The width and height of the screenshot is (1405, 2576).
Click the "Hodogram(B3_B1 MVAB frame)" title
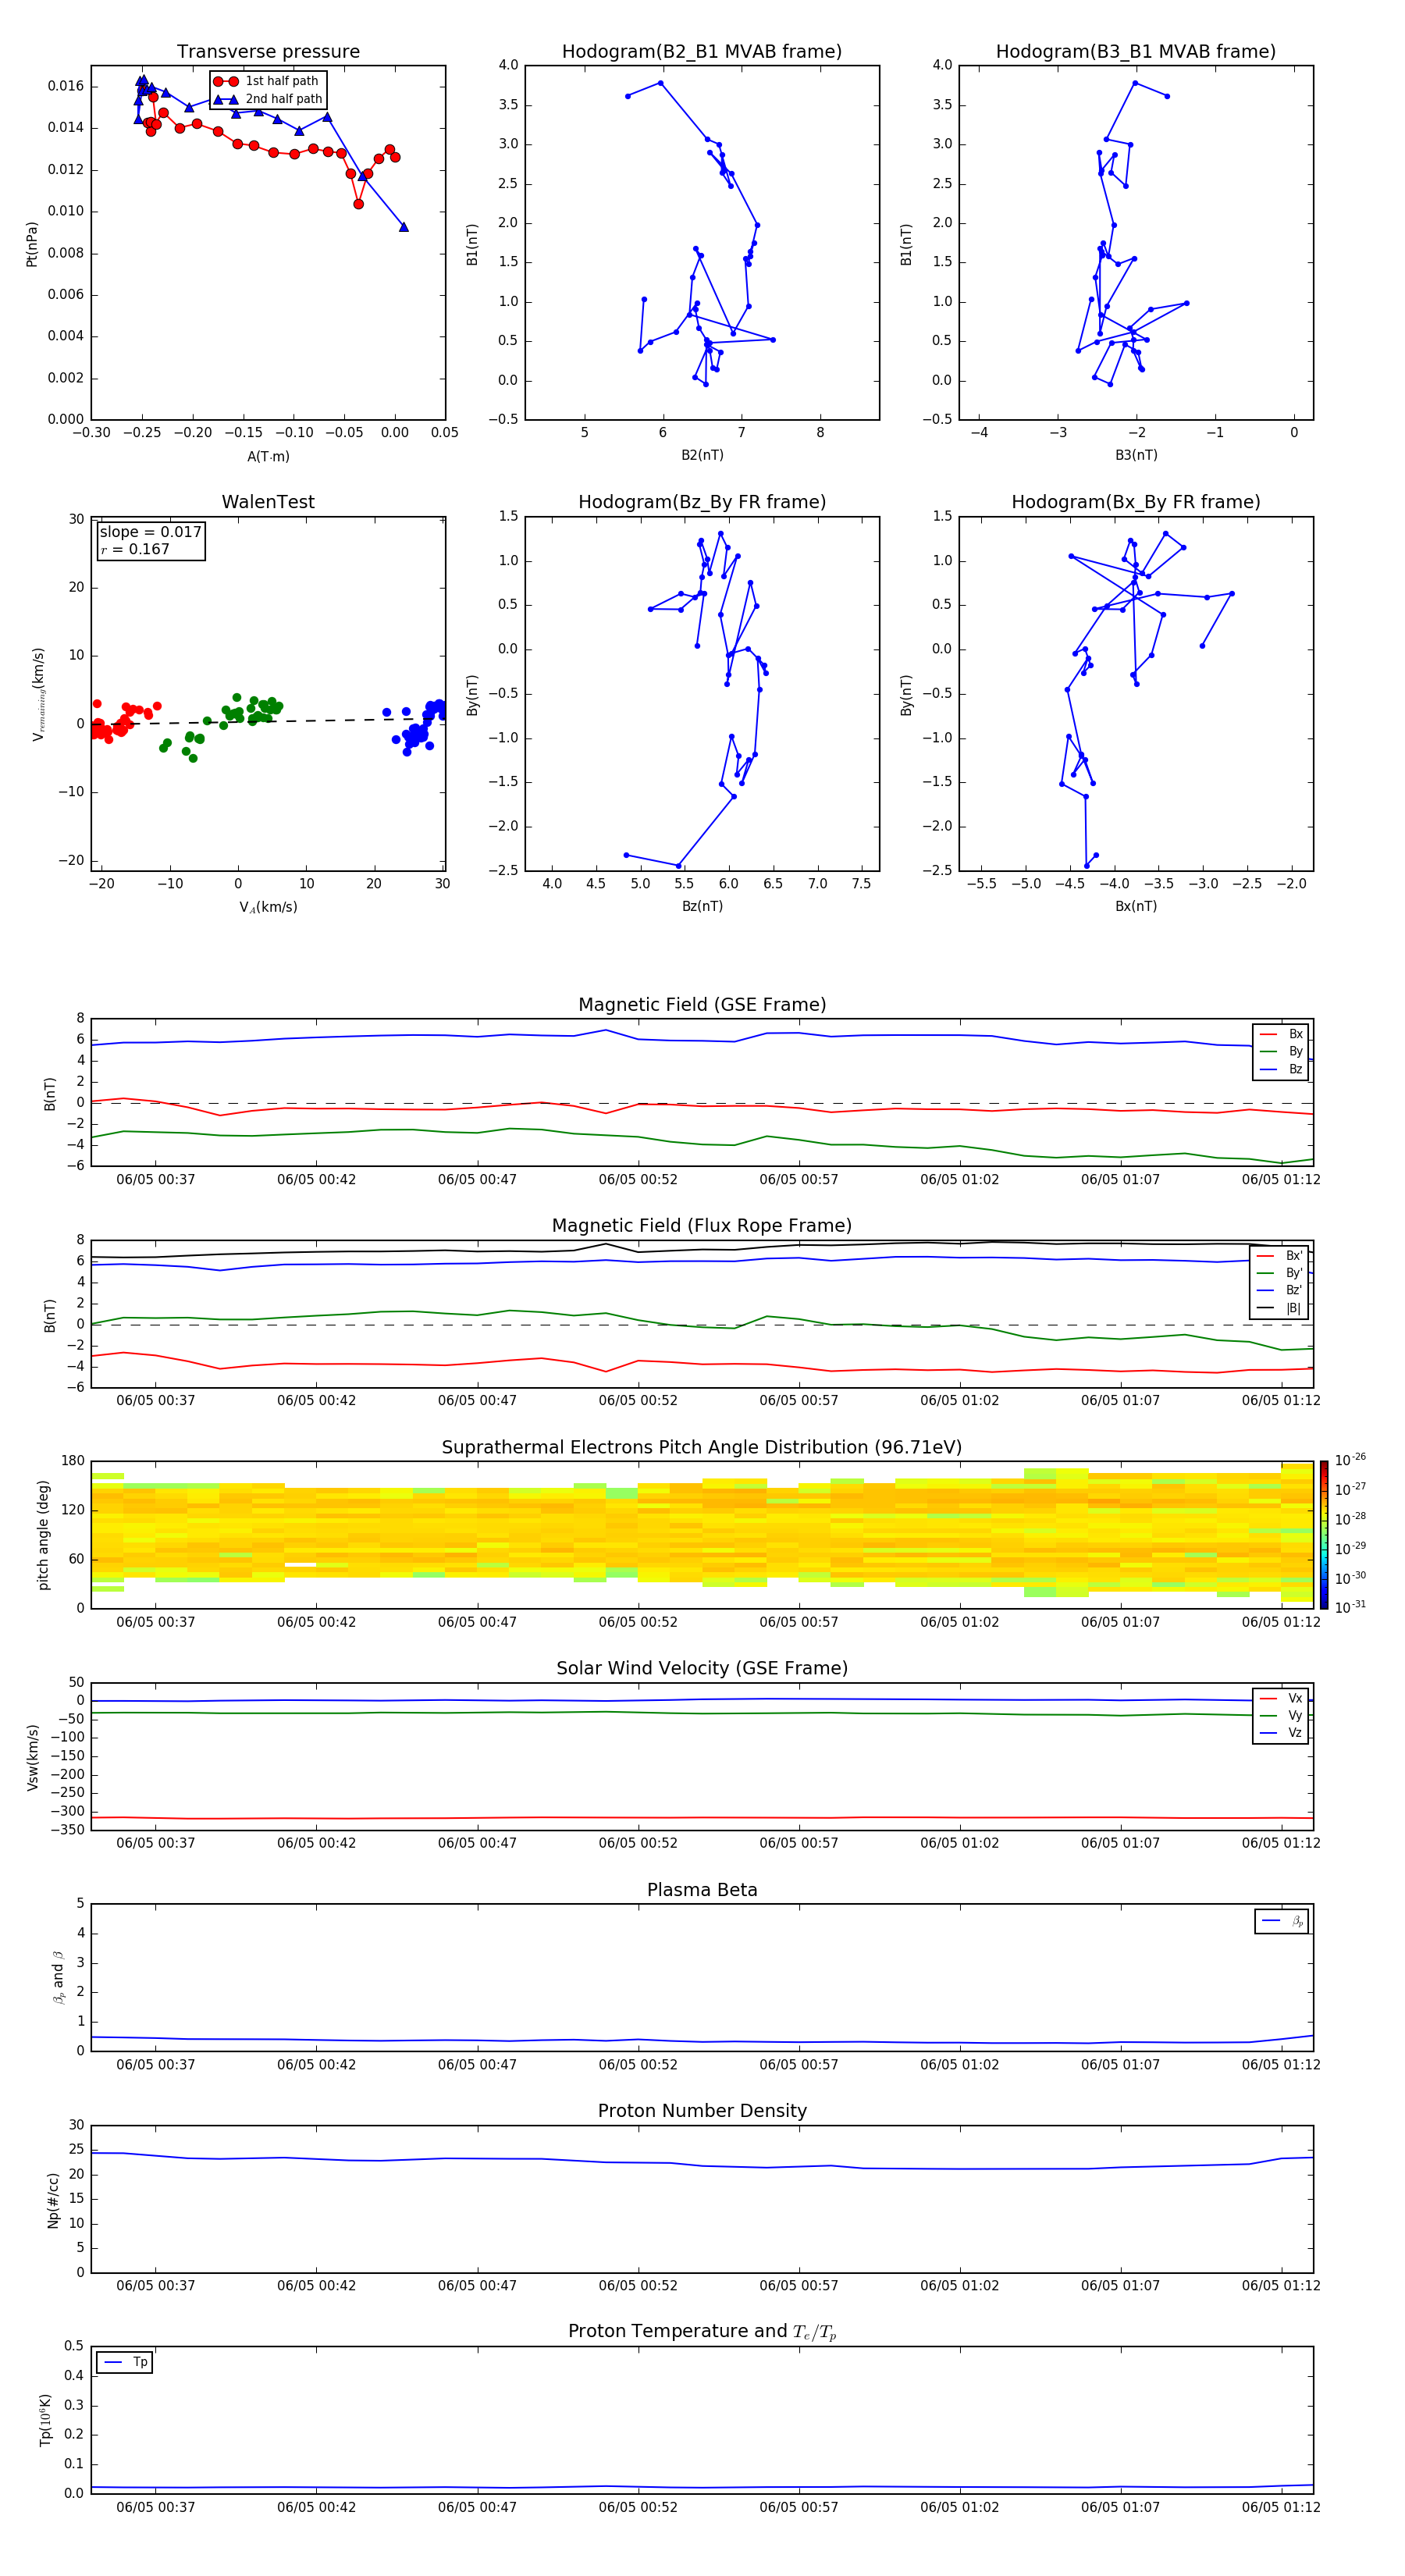coord(1136,52)
